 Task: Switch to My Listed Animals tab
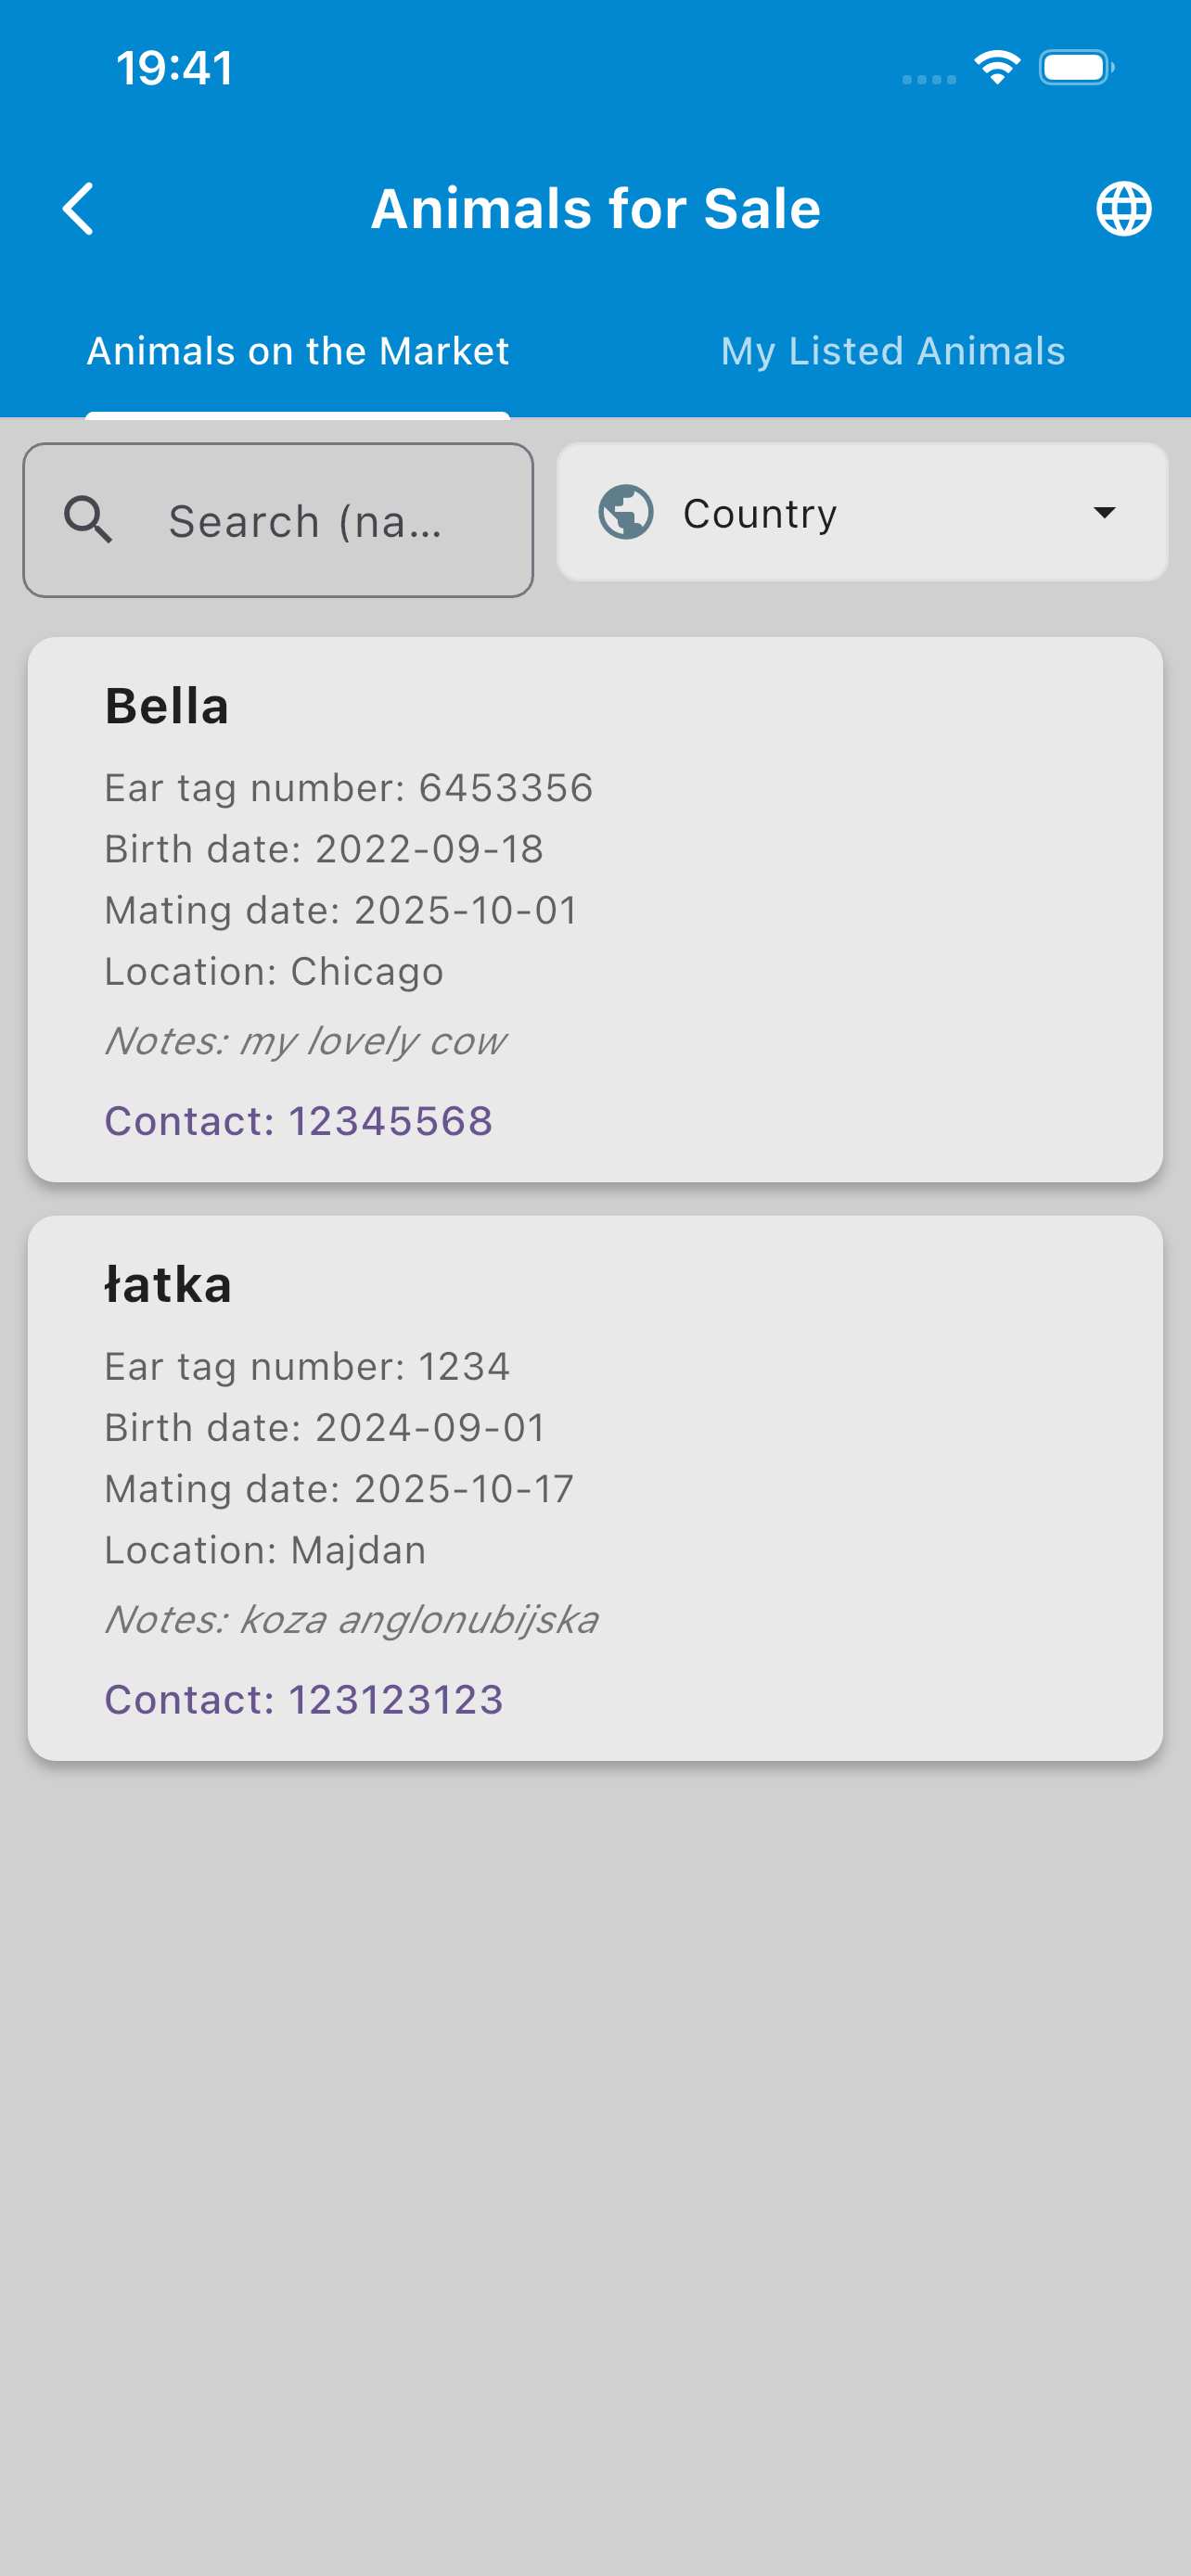pyautogui.click(x=892, y=351)
